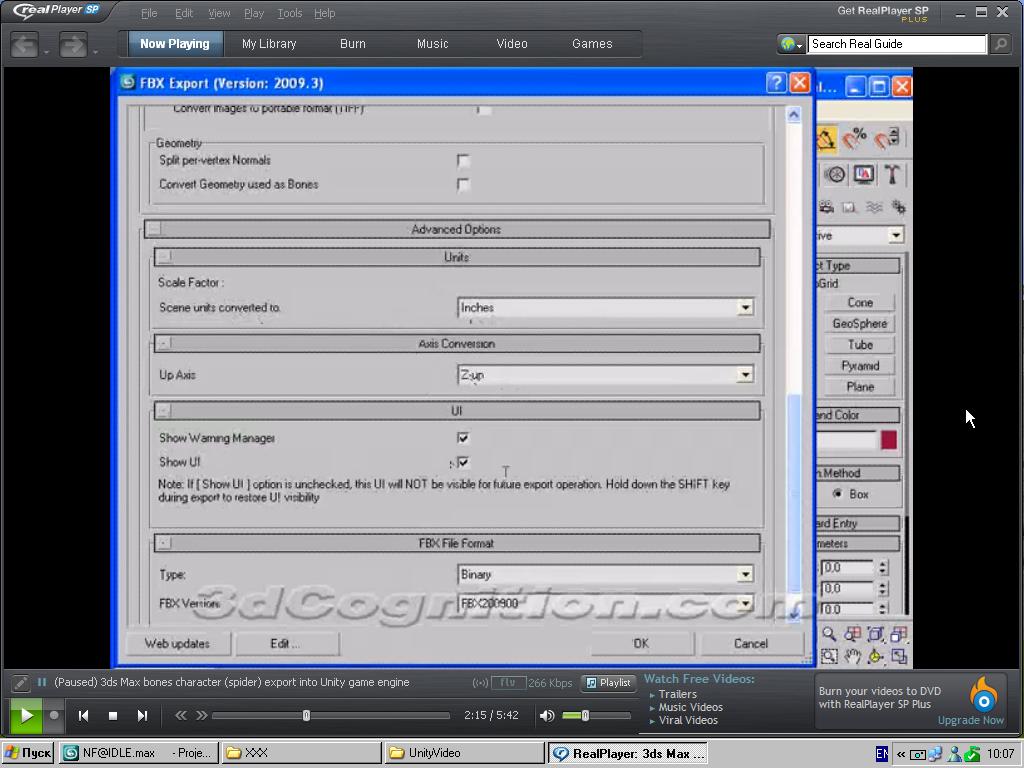Open the 3ds Max Utilities hammer icon

point(891,174)
